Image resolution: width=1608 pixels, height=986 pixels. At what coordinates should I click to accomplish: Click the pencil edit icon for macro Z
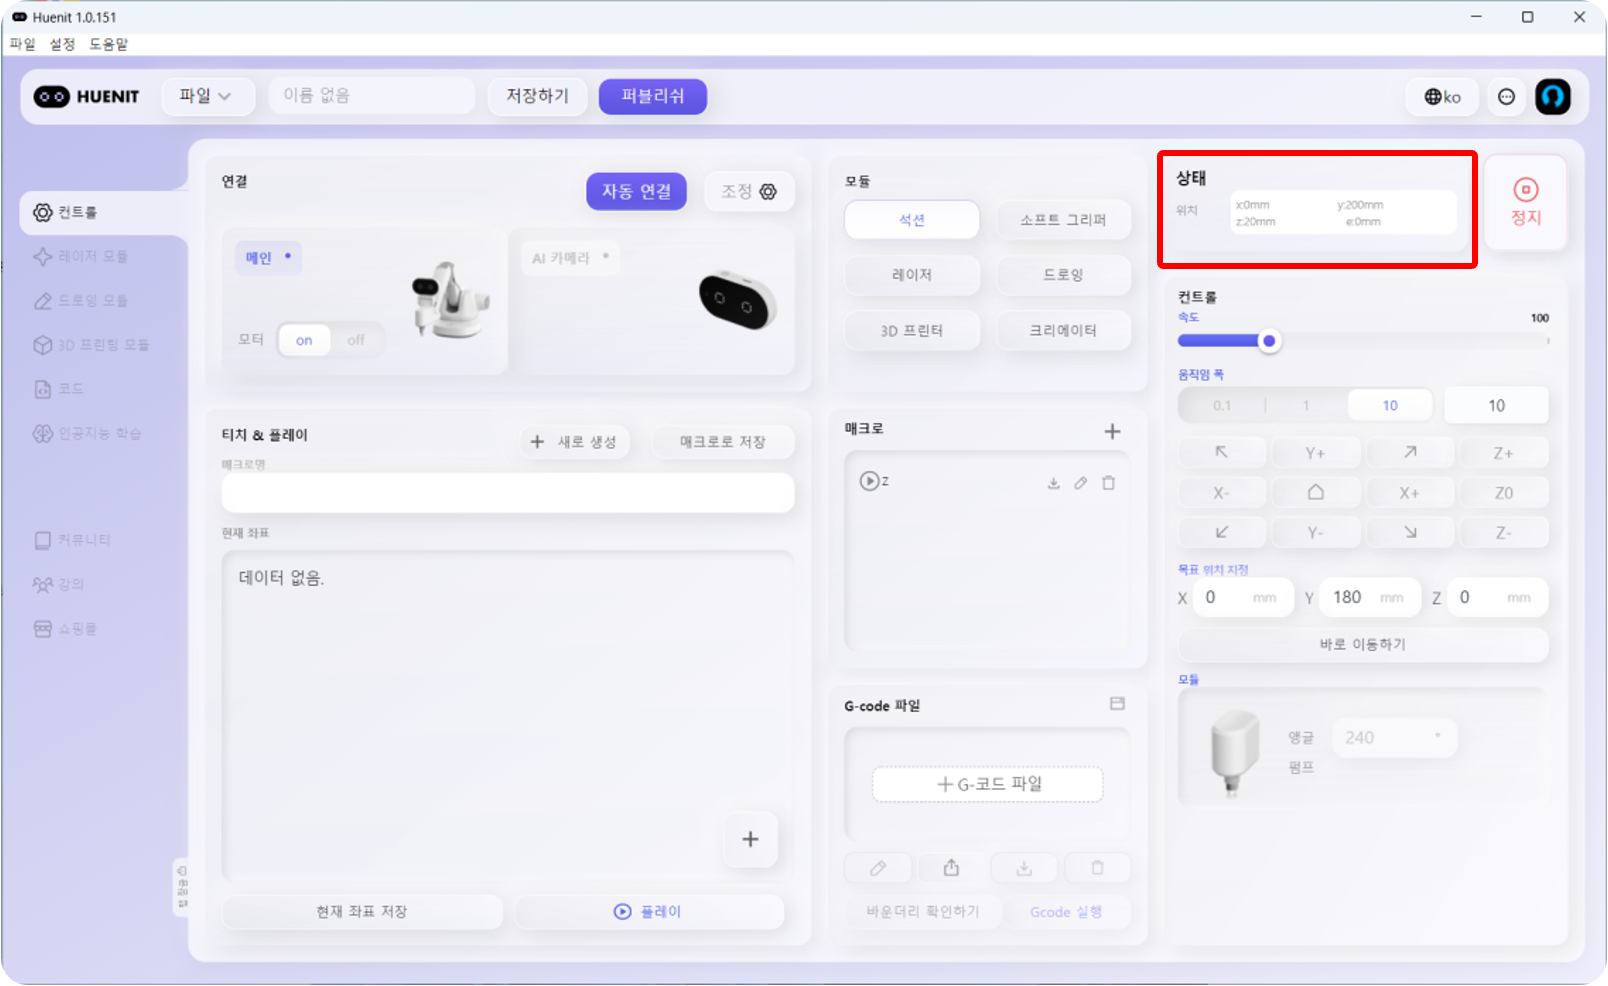point(1080,483)
